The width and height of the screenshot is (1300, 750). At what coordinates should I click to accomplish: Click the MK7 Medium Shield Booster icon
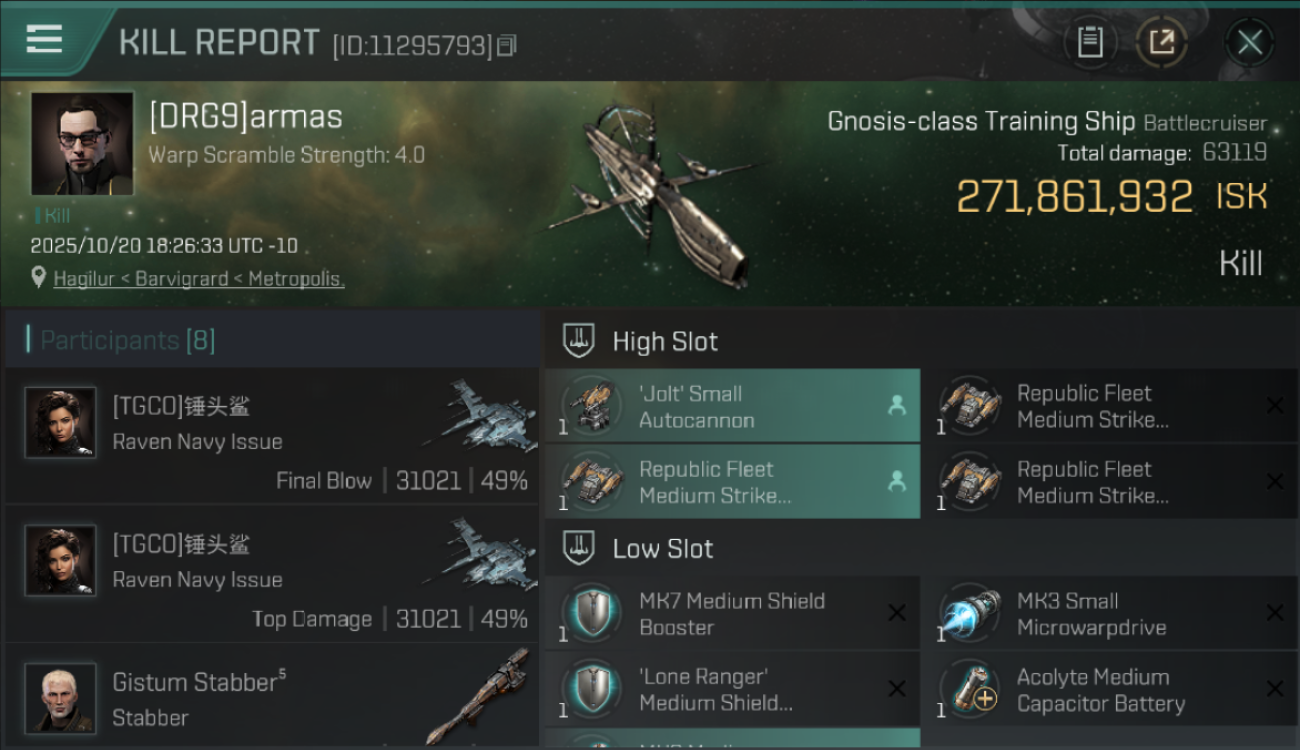(591, 613)
